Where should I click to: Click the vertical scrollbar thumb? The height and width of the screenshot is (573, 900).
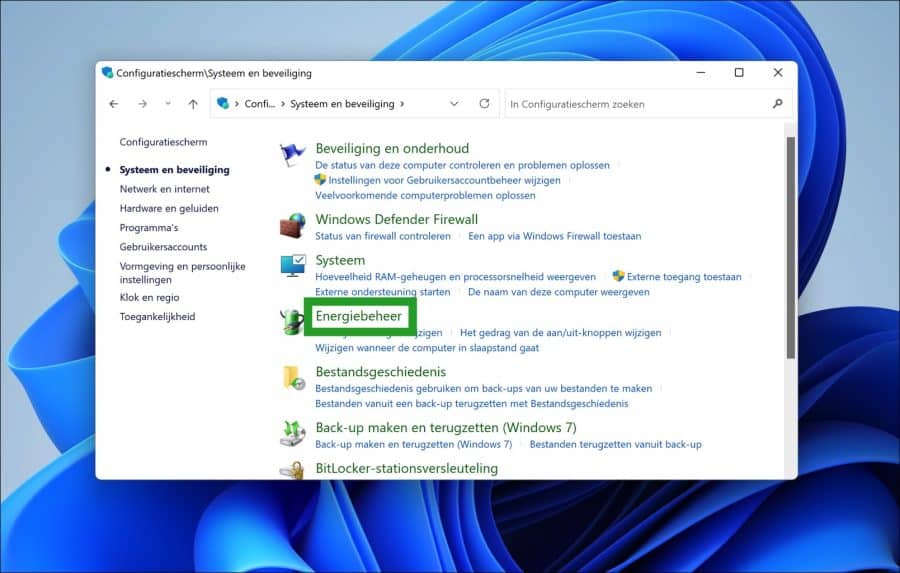[790, 247]
